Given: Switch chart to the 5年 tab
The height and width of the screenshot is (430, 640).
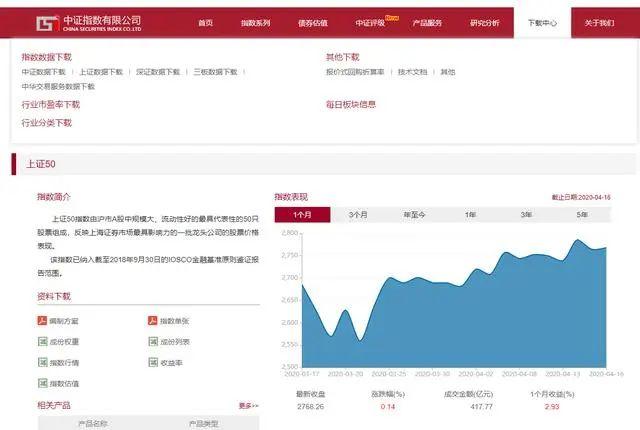Looking at the screenshot, I should pos(582,215).
